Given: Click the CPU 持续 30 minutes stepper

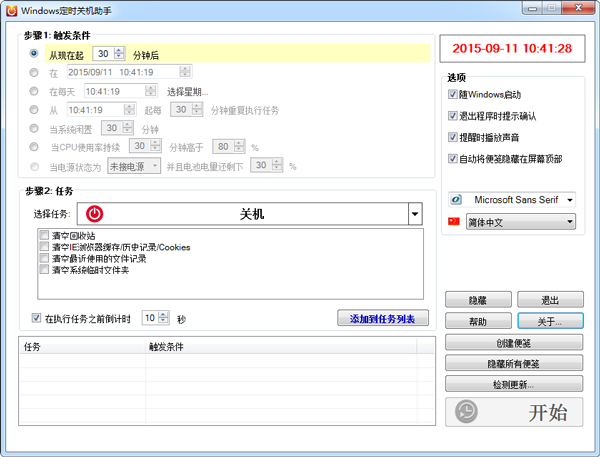Looking at the screenshot, I should tap(155, 145).
